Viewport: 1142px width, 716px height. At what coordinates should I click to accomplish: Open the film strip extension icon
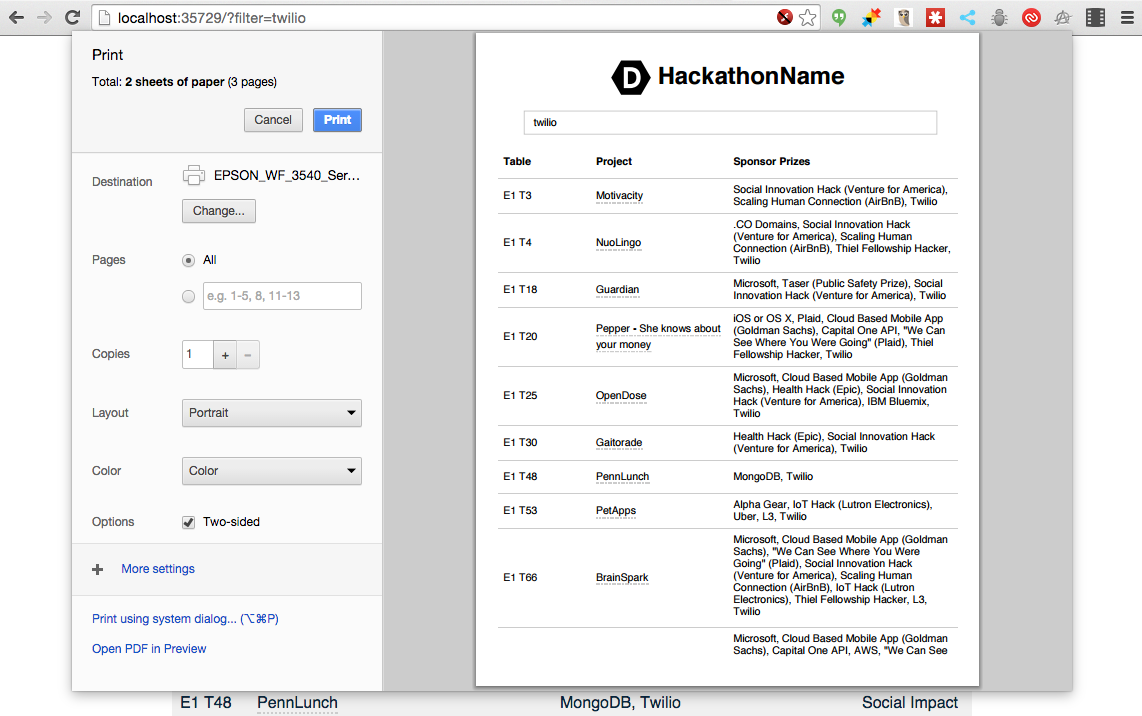coord(1095,17)
